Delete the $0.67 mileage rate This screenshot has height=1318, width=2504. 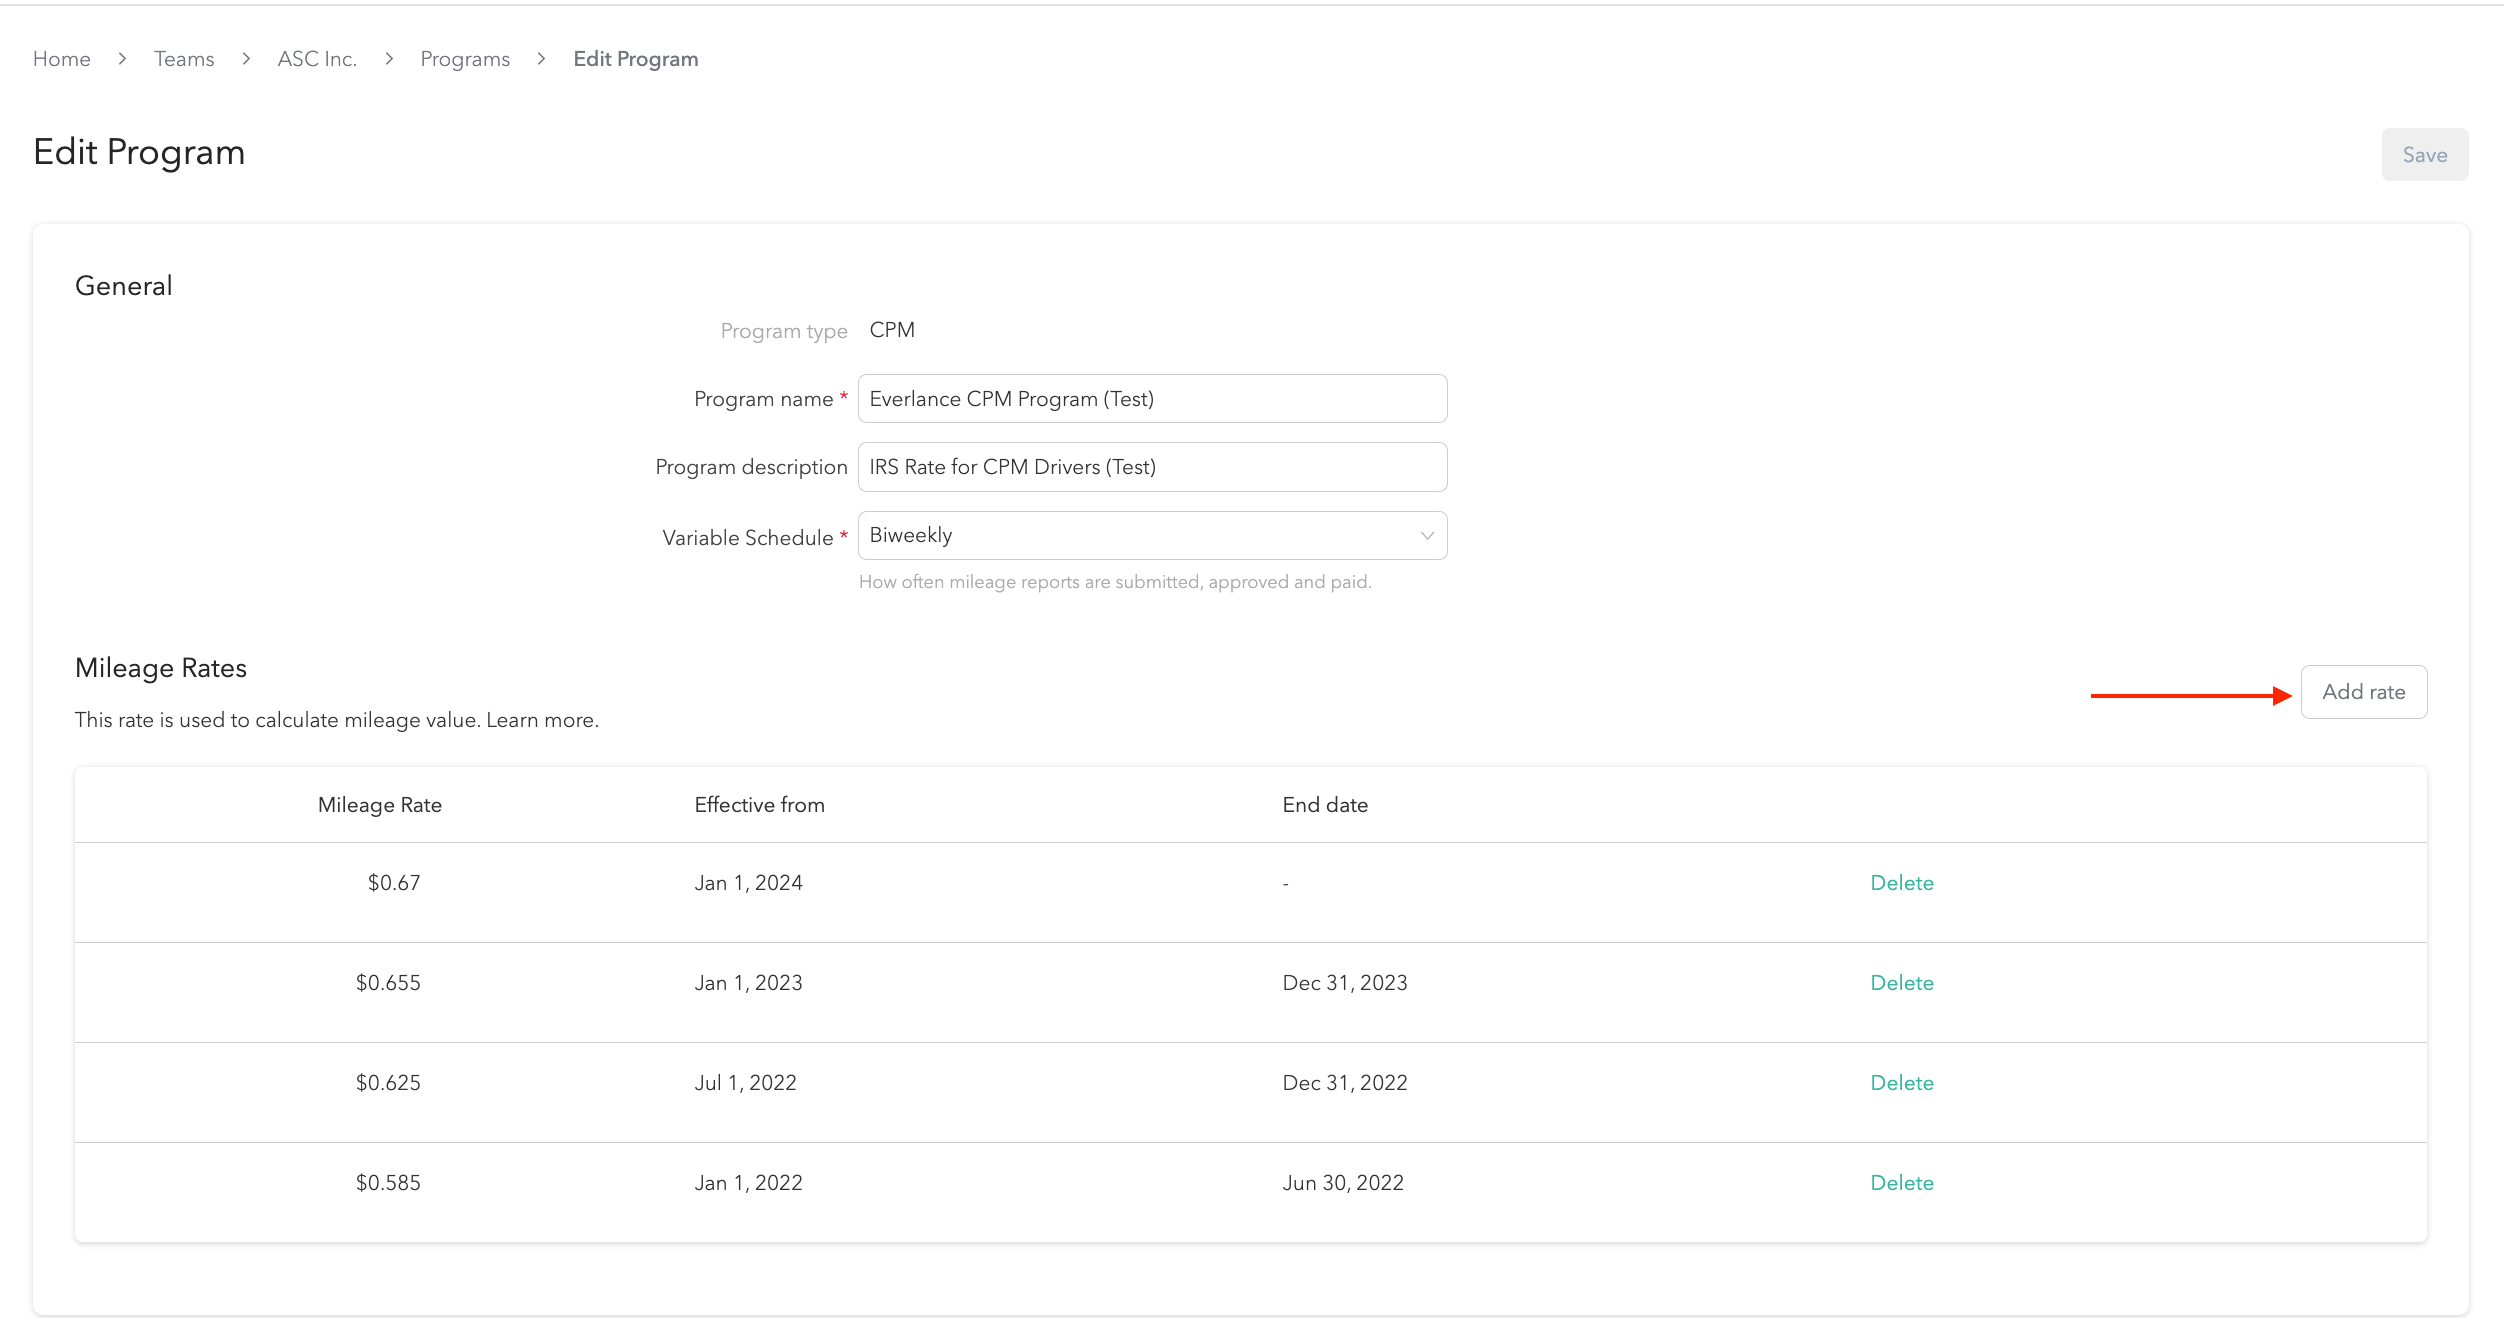pyautogui.click(x=1901, y=883)
